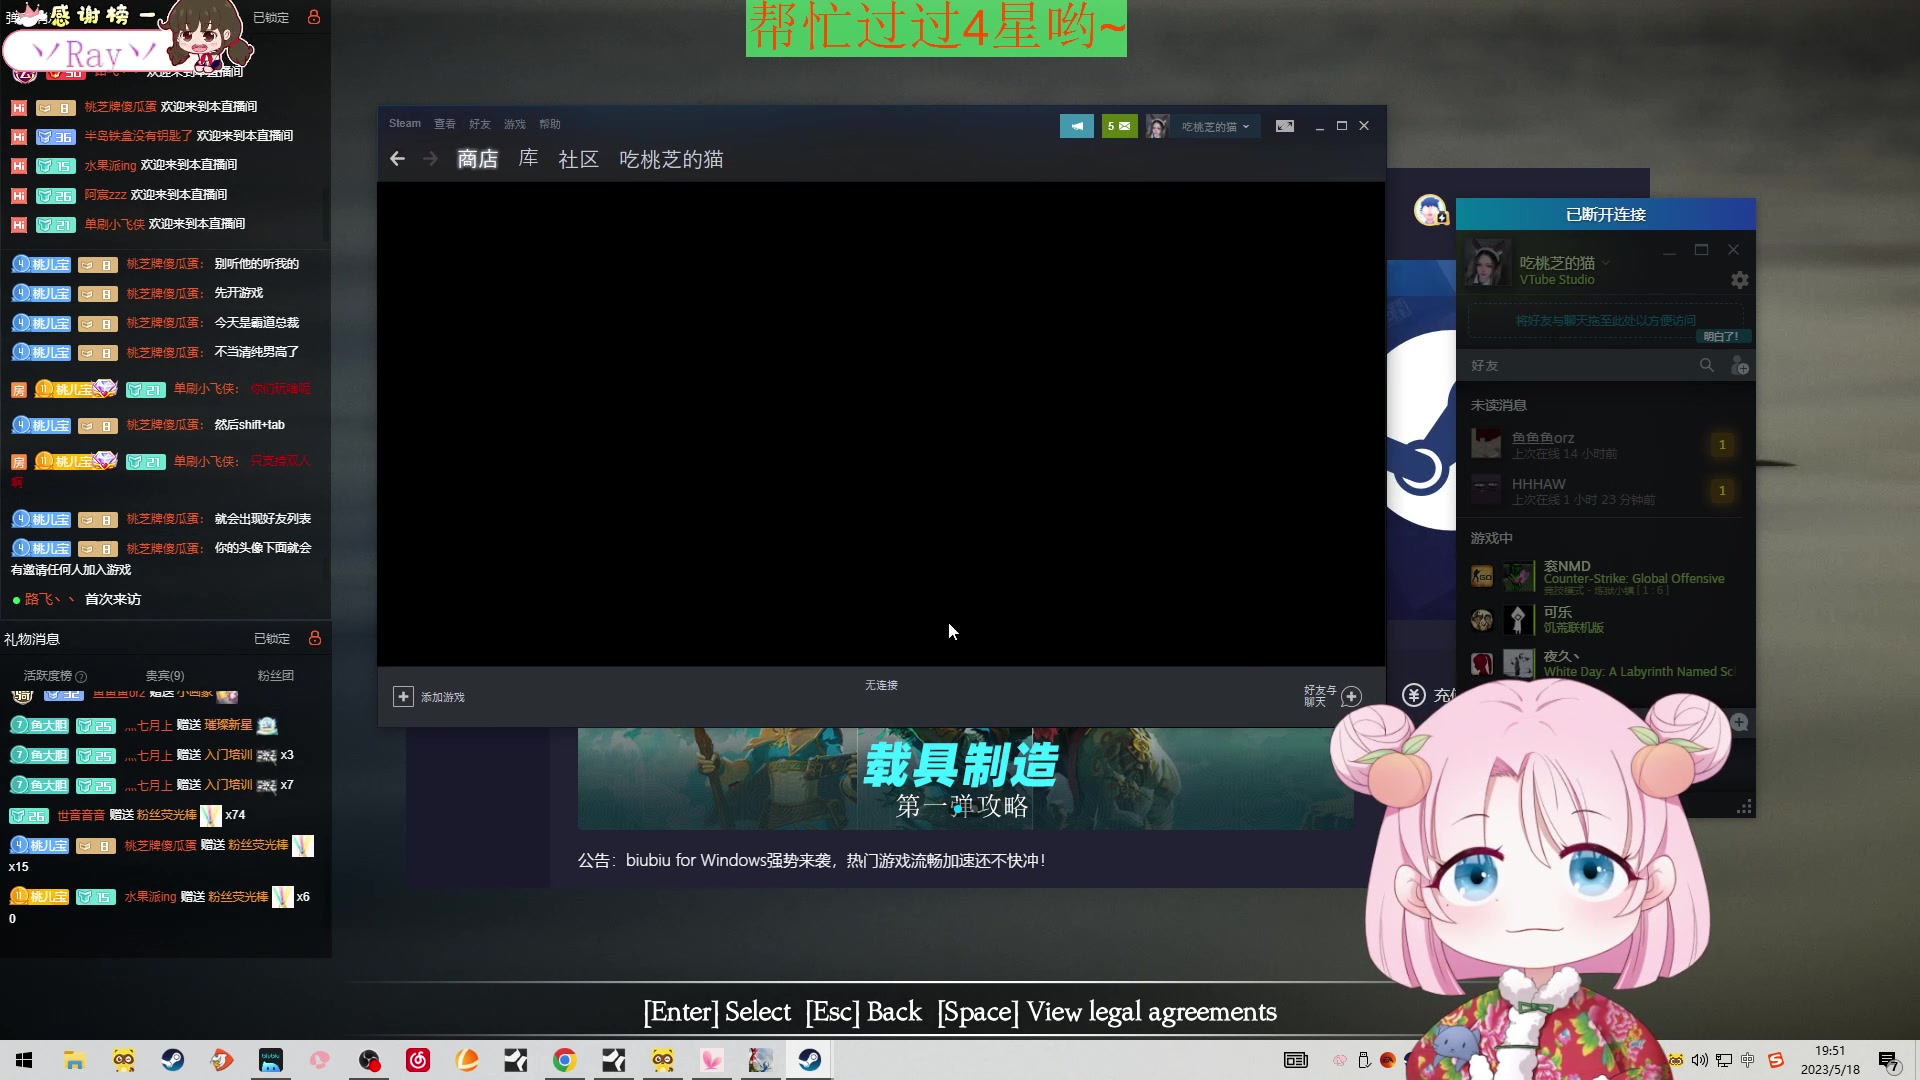
Task: Click 充值 yen icon behind friends window
Action: coord(1413,695)
